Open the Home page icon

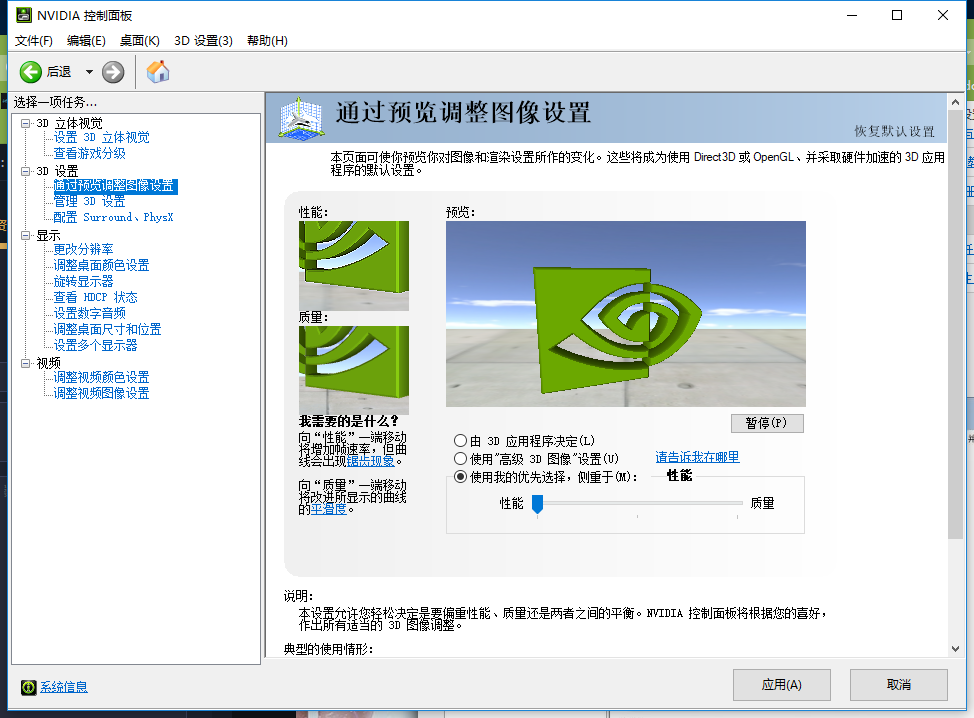point(158,71)
